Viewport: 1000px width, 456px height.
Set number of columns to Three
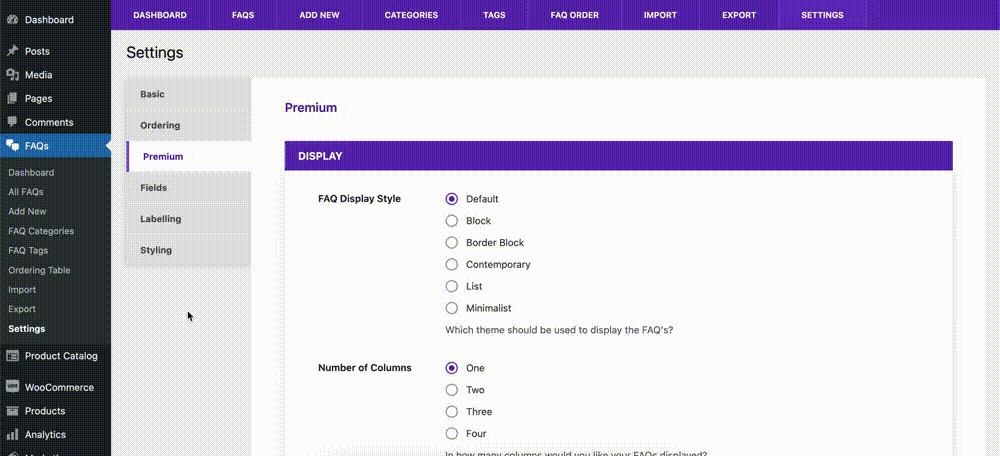pyautogui.click(x=452, y=411)
